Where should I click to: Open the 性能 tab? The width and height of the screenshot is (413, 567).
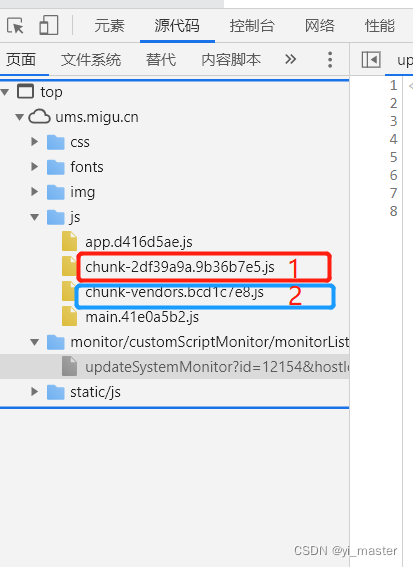[379, 26]
